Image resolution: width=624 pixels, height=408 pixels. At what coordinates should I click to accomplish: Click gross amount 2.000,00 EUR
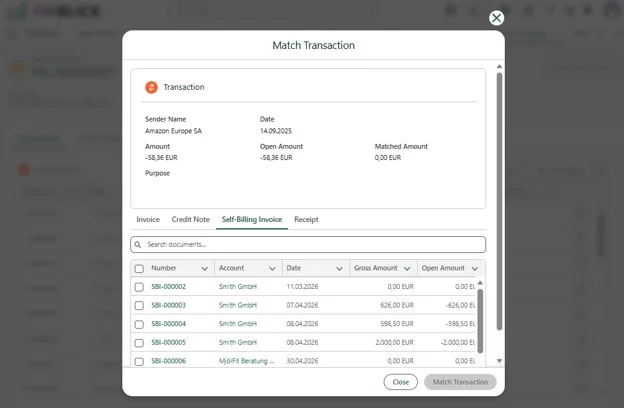click(x=394, y=342)
